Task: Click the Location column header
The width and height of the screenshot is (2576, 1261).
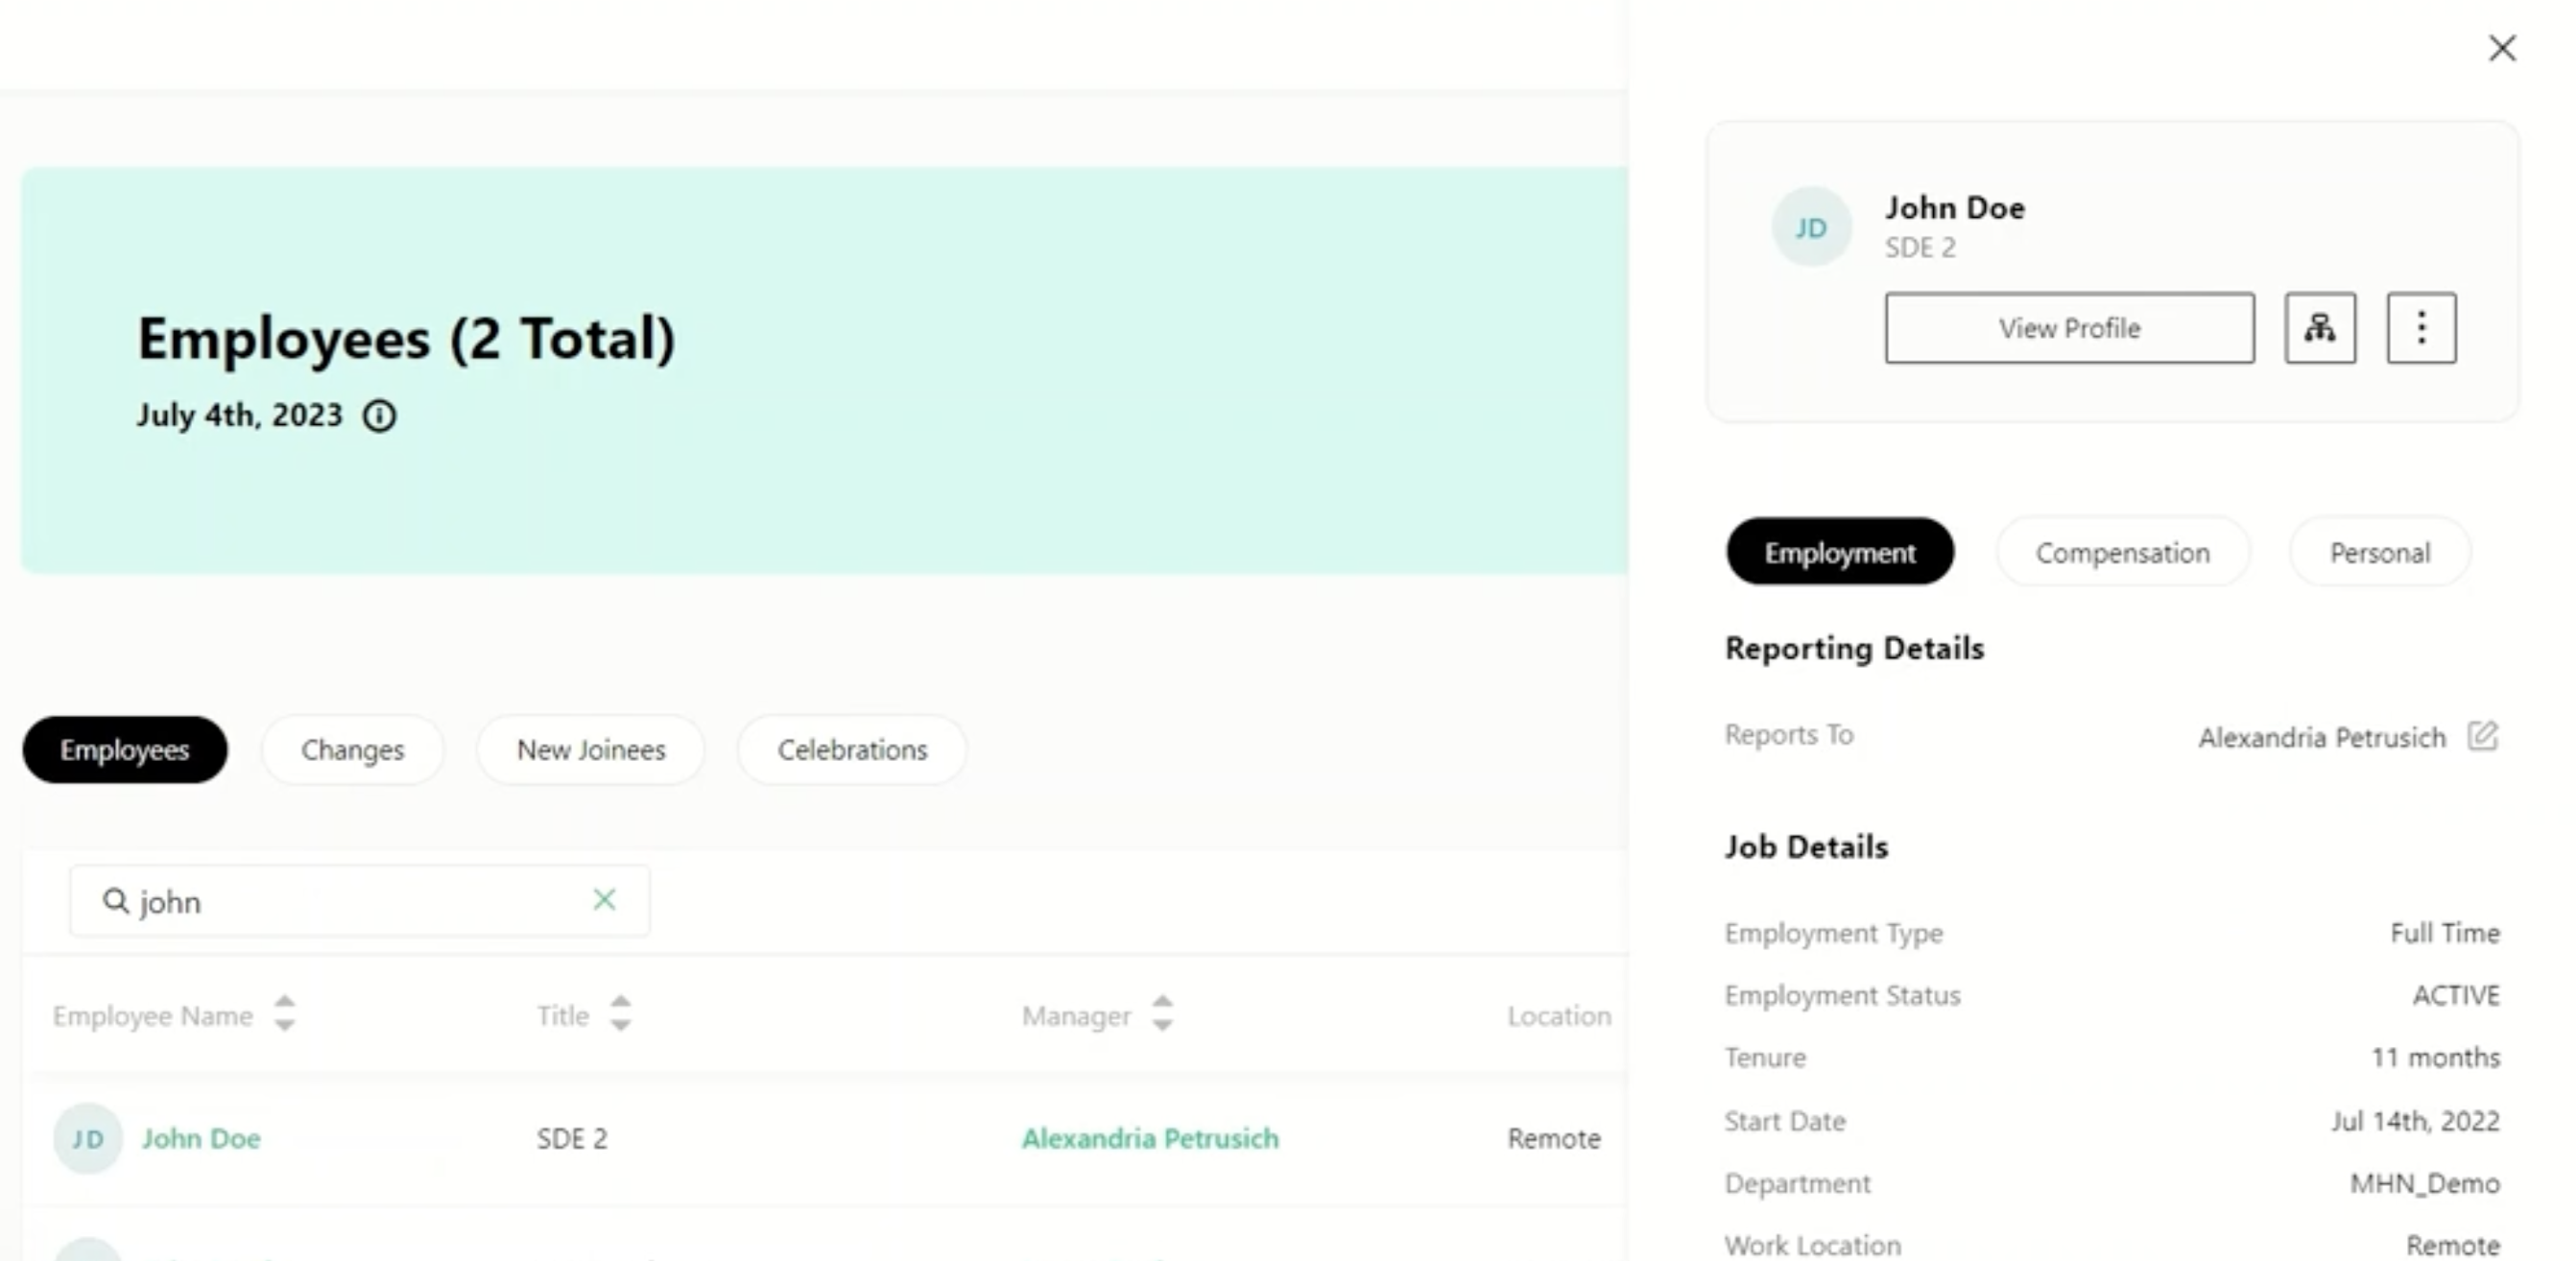Action: pos(1559,1016)
